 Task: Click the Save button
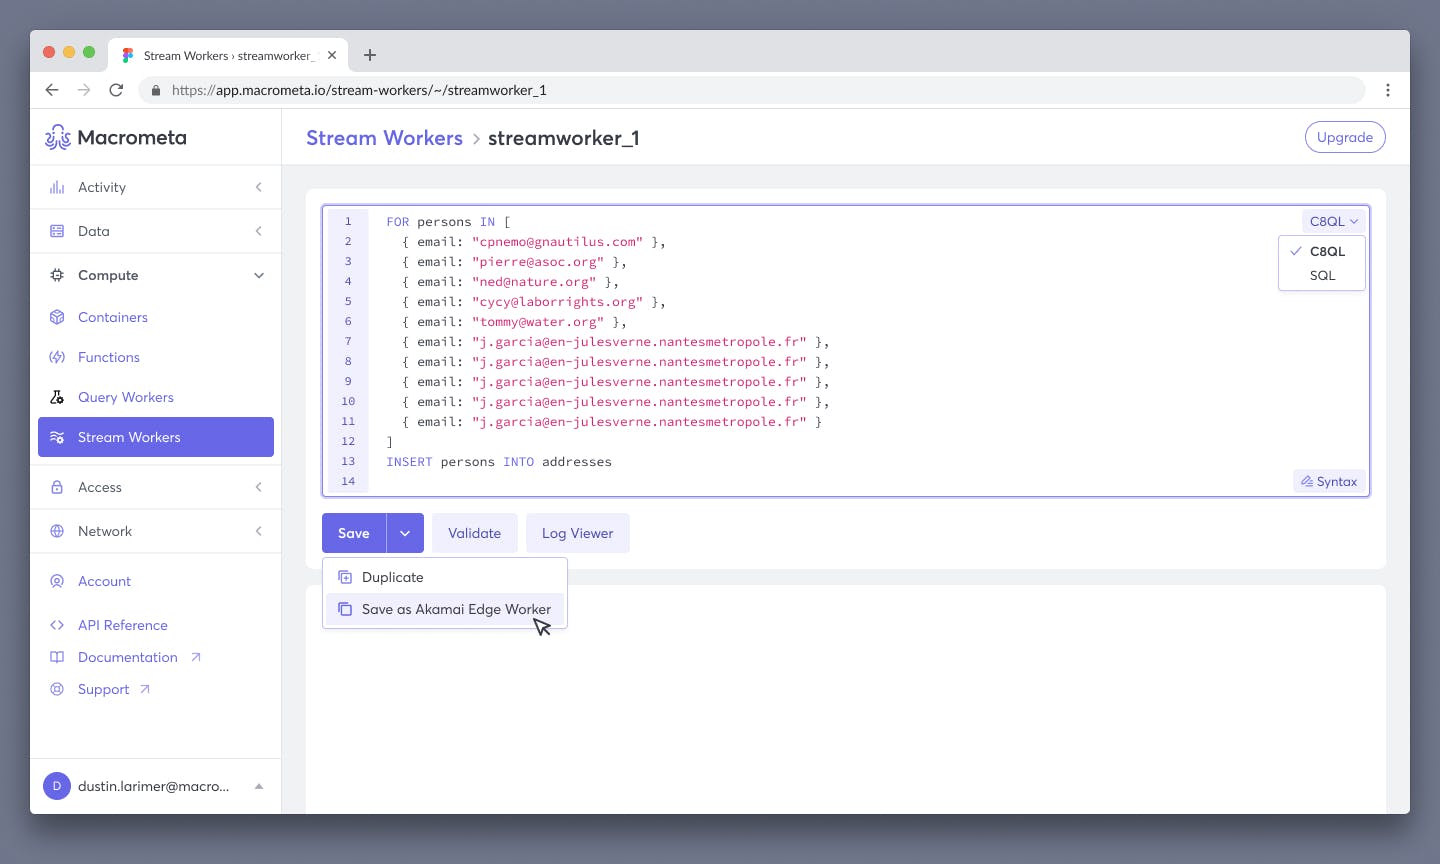click(354, 533)
